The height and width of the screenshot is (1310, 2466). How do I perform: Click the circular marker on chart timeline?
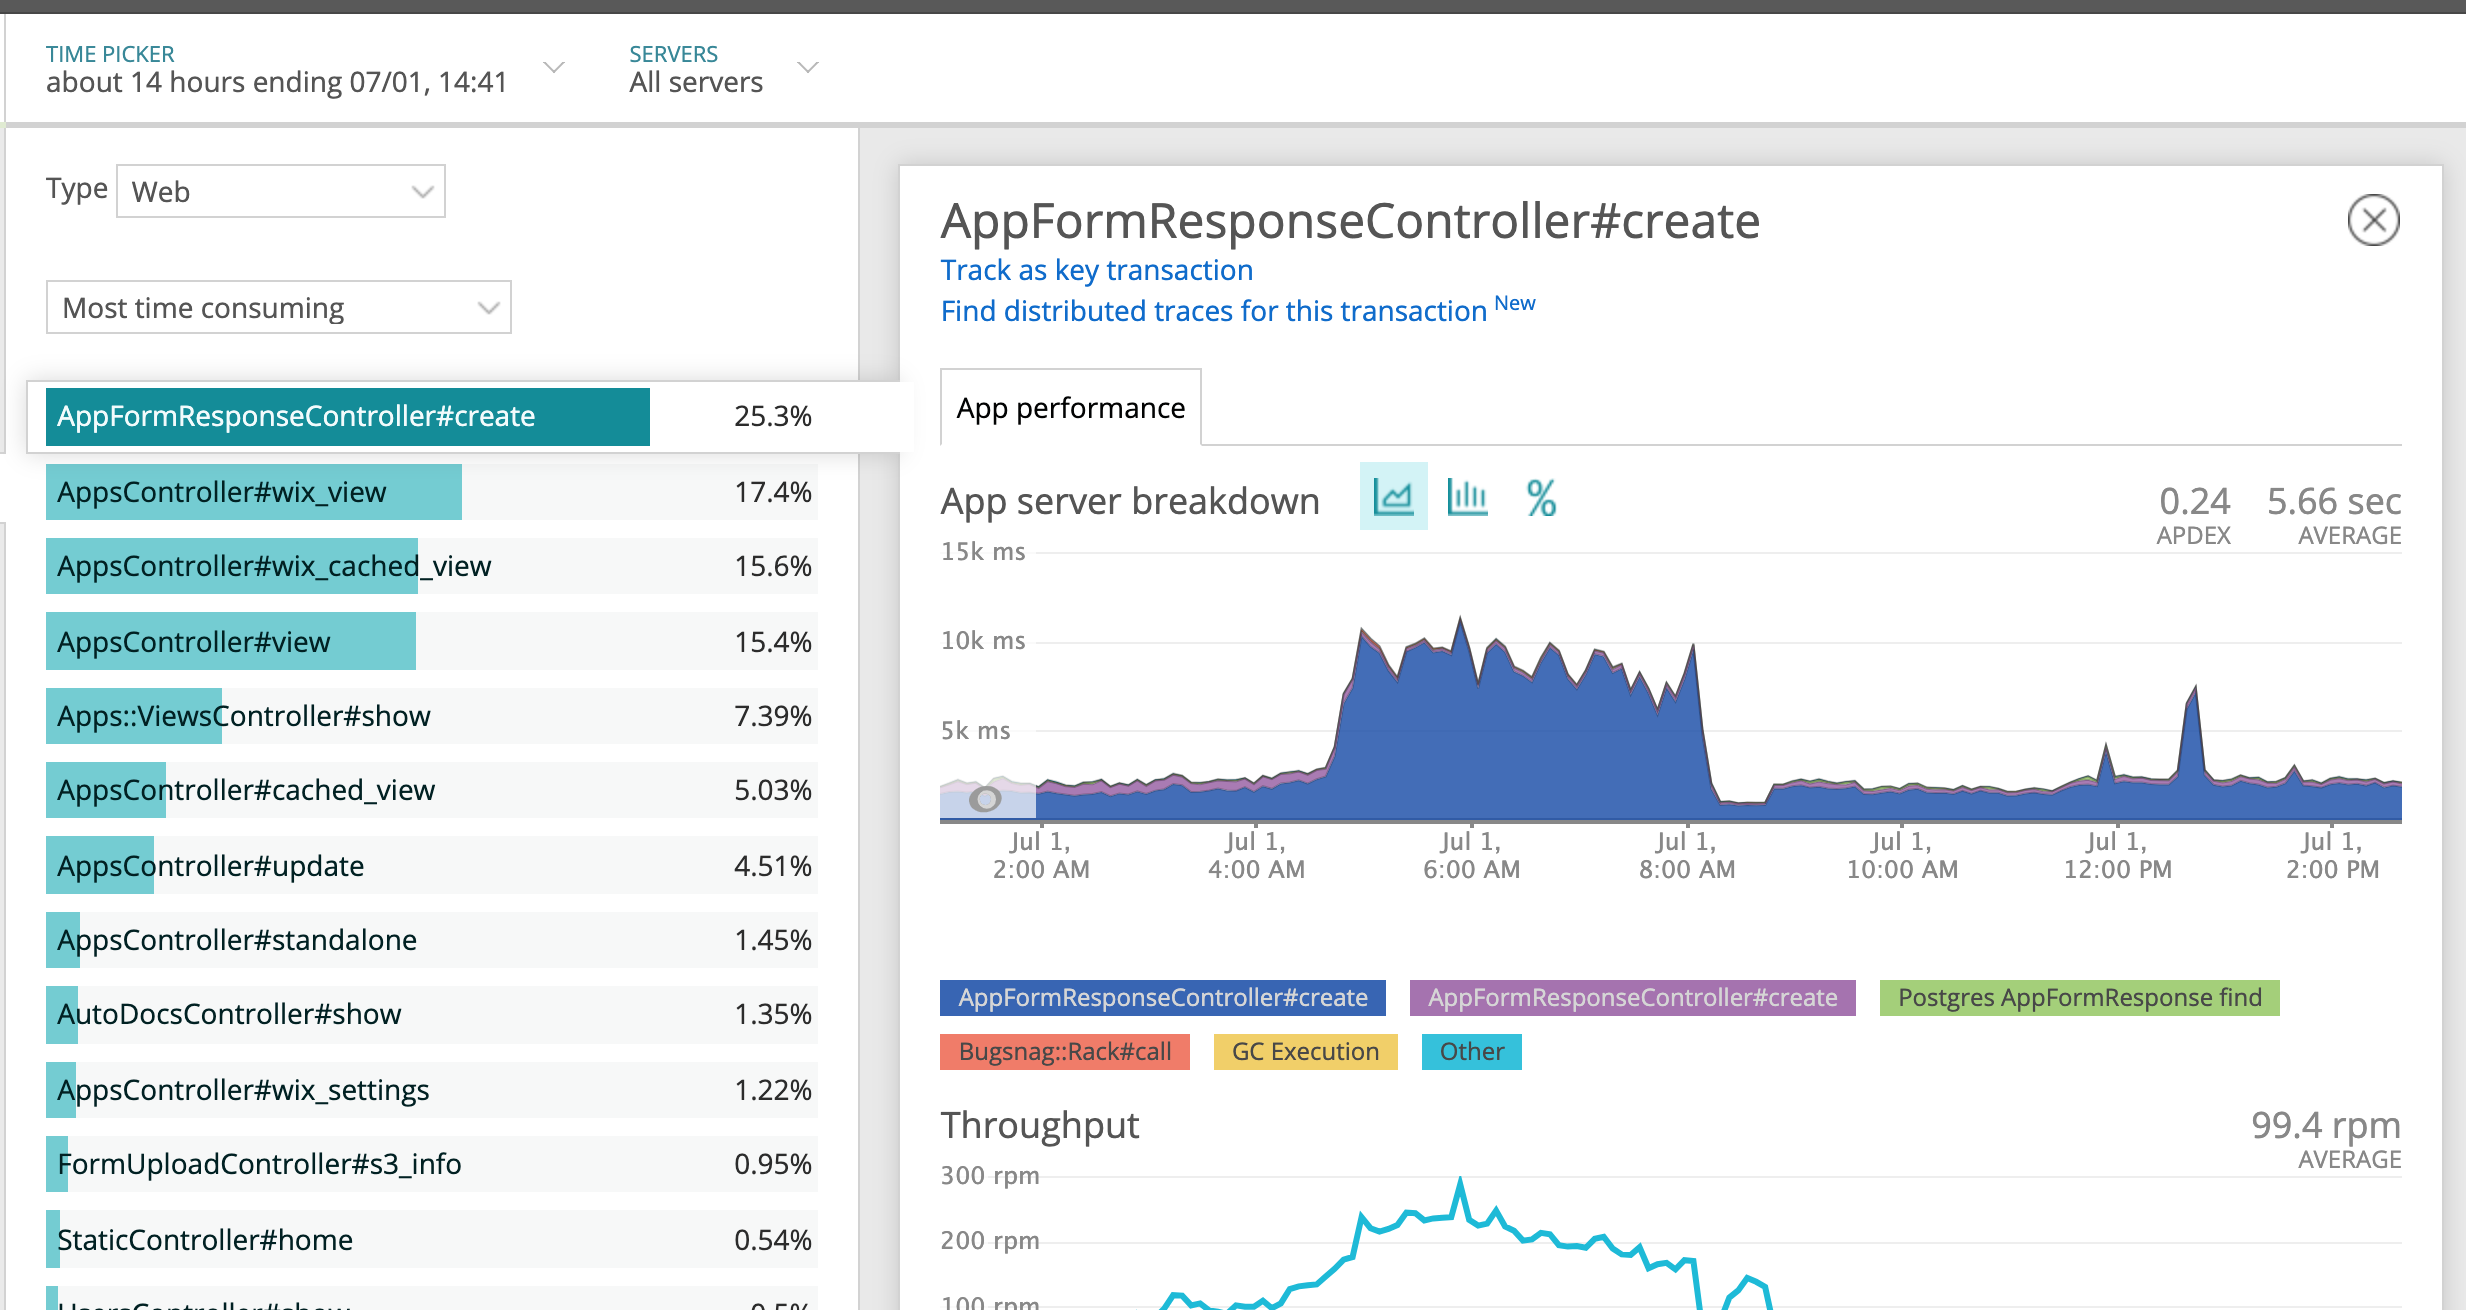point(985,799)
